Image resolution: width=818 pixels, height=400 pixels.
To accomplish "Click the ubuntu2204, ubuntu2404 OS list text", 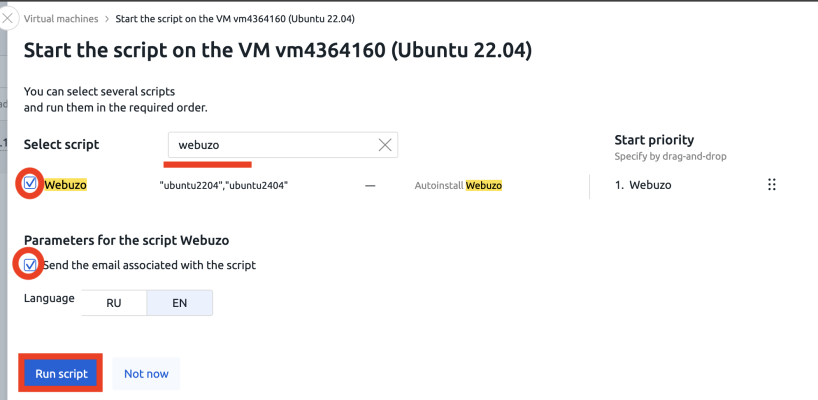I will 224,185.
